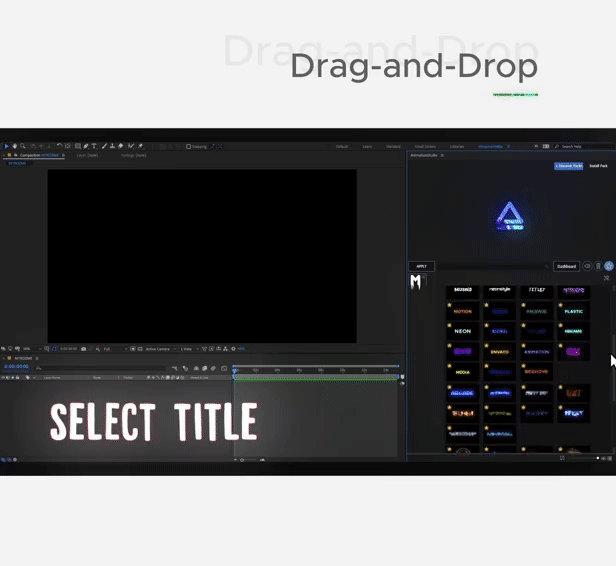Viewport: 616px width, 566px height.
Task: Select the ENVATO title preset
Action: pos(500,352)
